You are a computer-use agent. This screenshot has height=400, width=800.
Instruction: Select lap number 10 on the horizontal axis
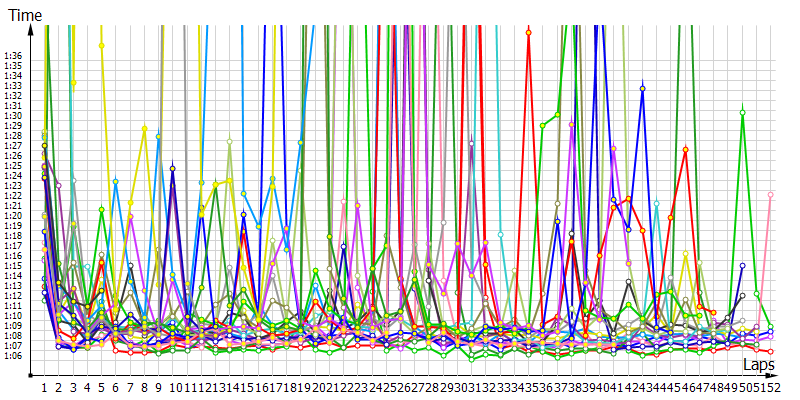[175, 386]
